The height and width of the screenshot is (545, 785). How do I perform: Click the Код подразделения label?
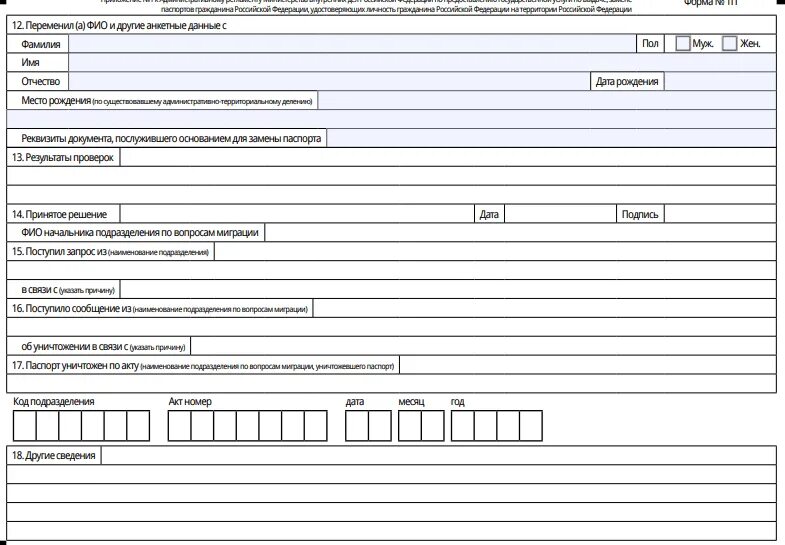pos(54,401)
